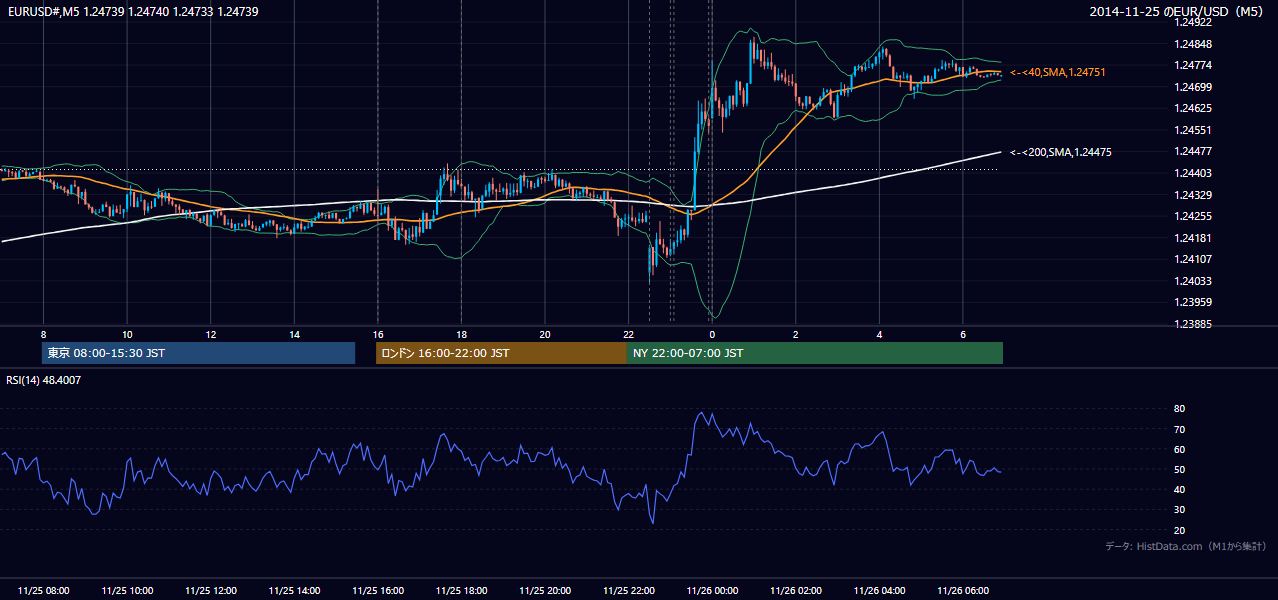1278x600 pixels.
Task: Click the 11/26 02:00 bottom time label
Action: click(x=795, y=591)
